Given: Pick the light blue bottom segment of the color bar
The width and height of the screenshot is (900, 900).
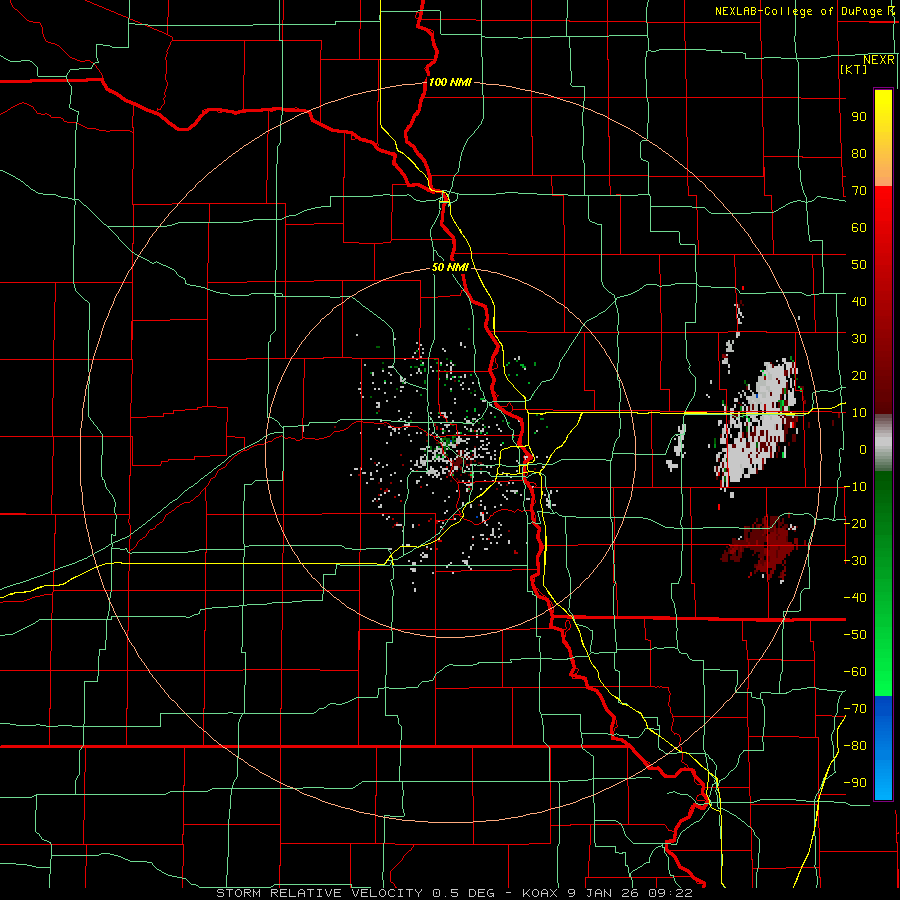Looking at the screenshot, I should (883, 781).
